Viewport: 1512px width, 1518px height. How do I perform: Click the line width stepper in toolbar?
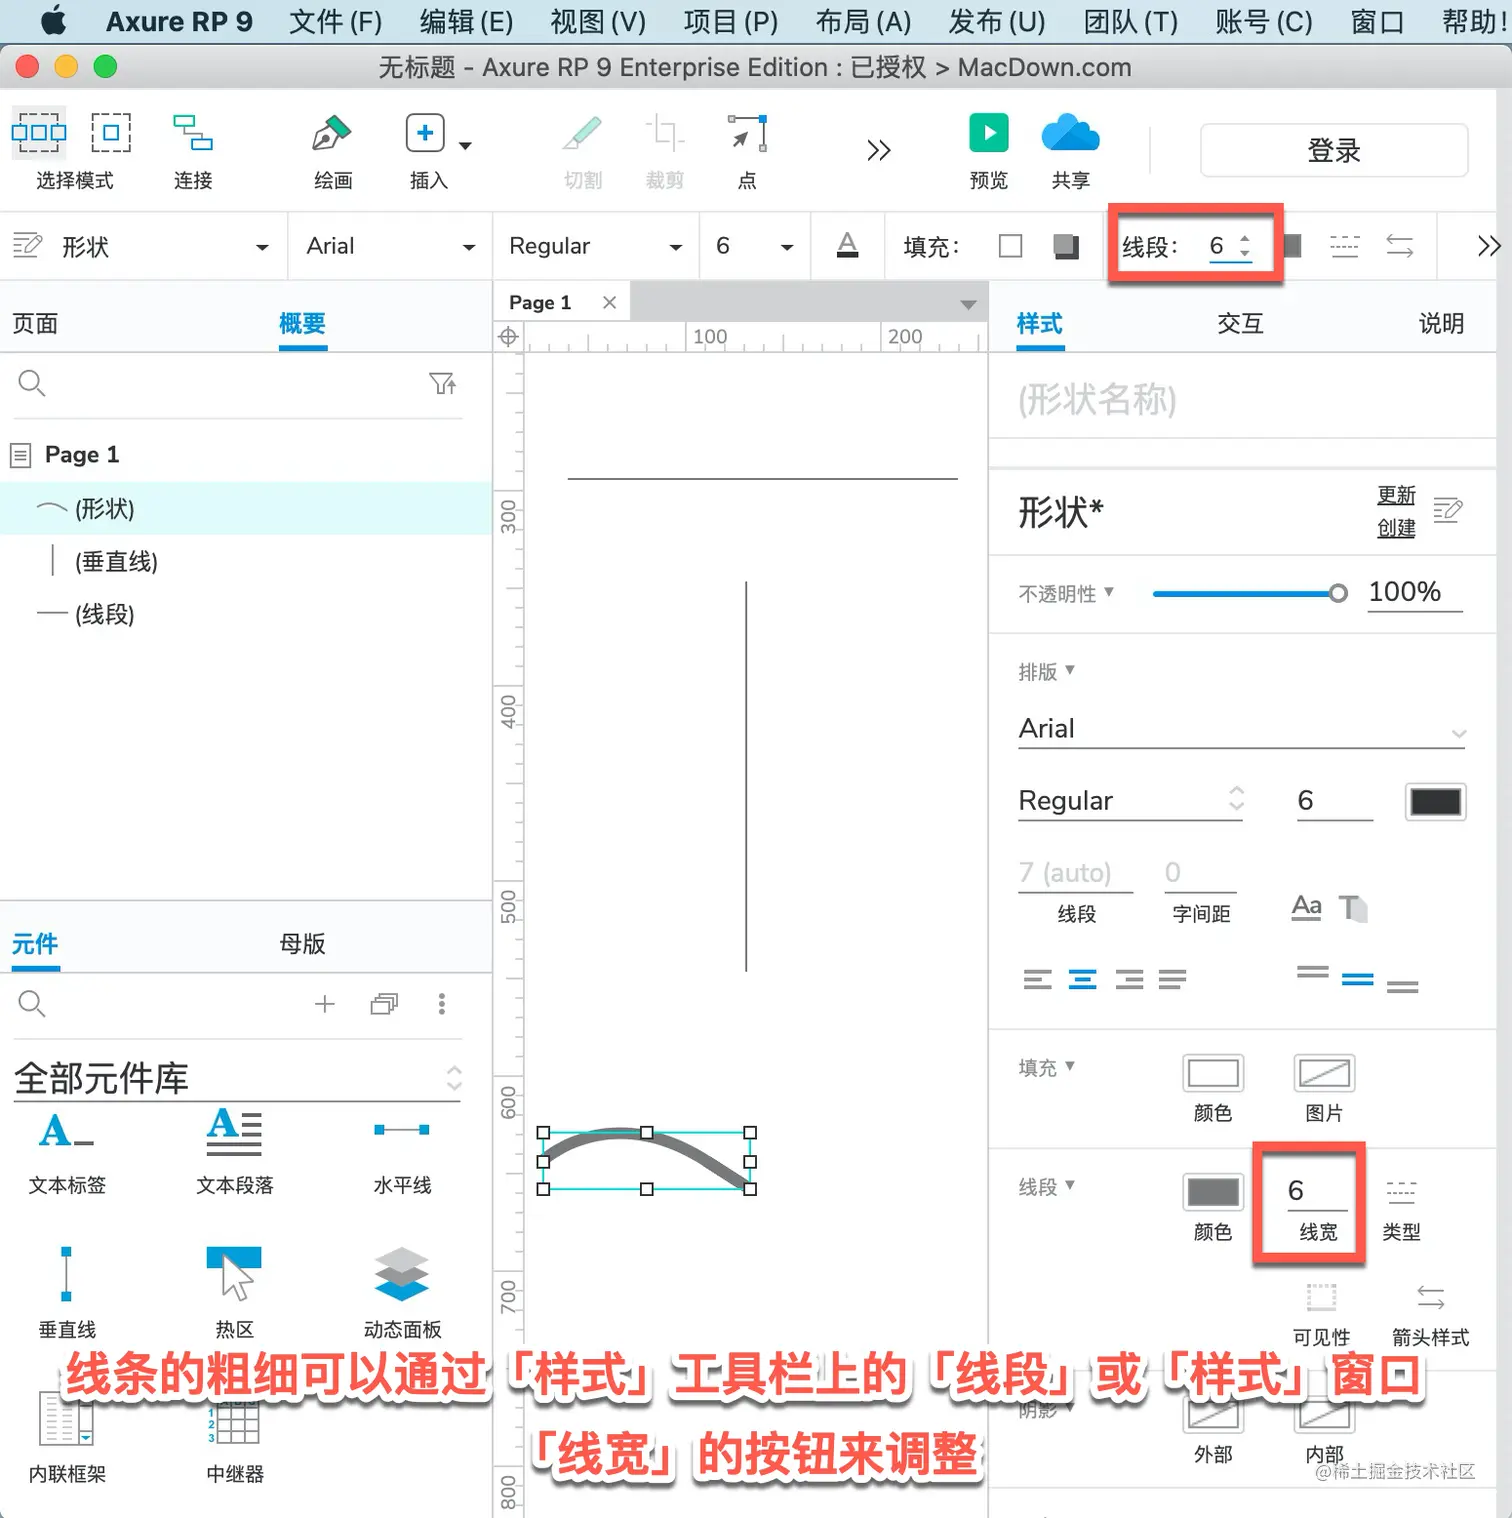click(x=1245, y=246)
